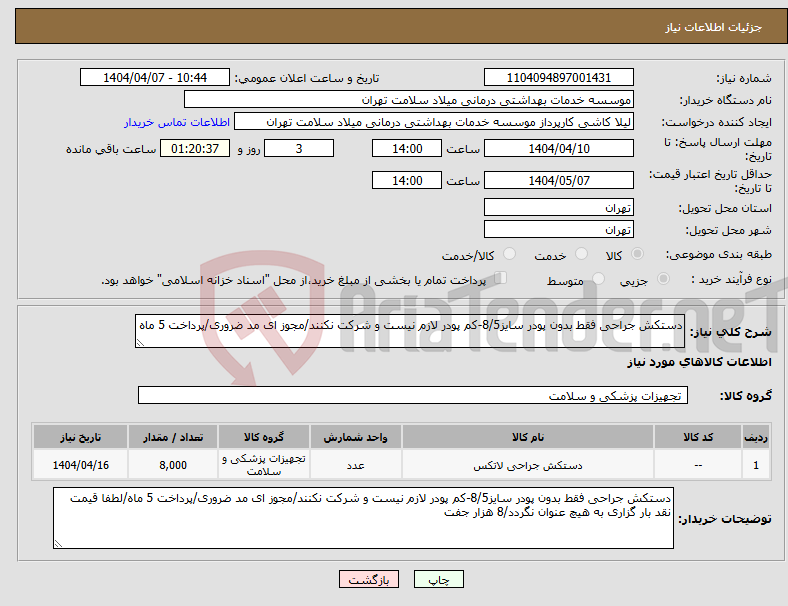The height and width of the screenshot is (606, 788).
Task: Select the کالا (goods) radio button
Action: click(x=637, y=254)
